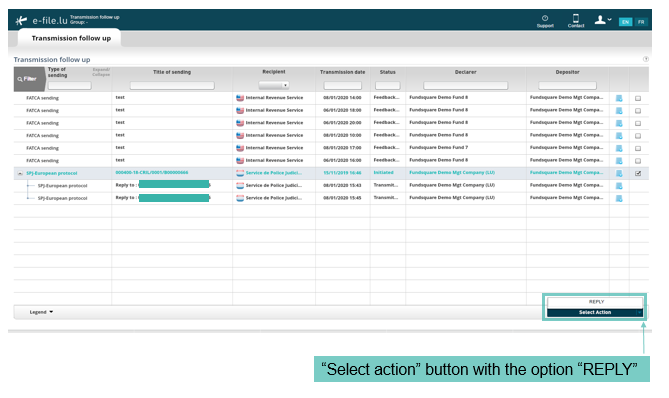Open document icon for 15/11/2019 16:46 row

click(619, 173)
